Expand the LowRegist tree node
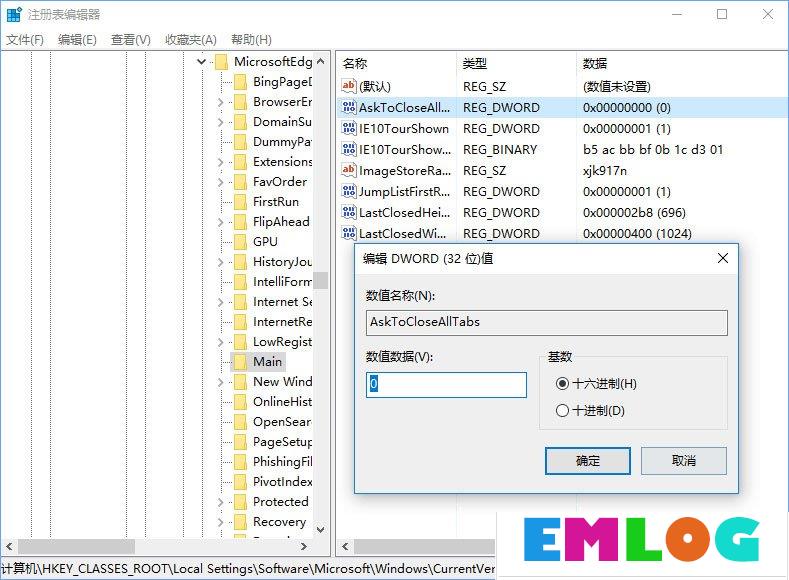This screenshot has width=789, height=580. (220, 342)
